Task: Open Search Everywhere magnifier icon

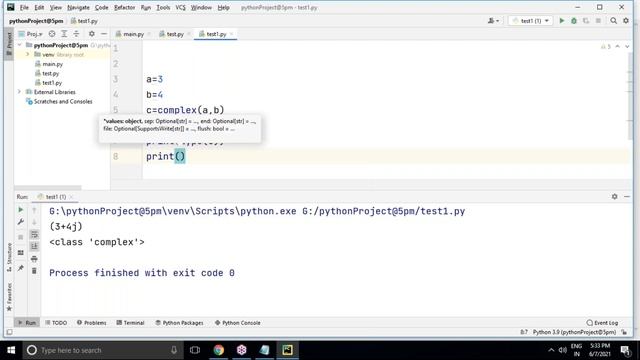Action: tap(613, 21)
